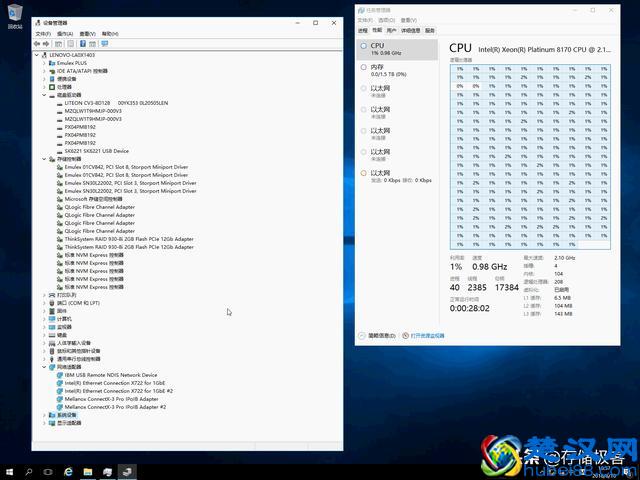Collapse the LENOVO-LA0X1403 root node
Image resolution: width=640 pixels, height=480 pixels.
tap(38, 55)
